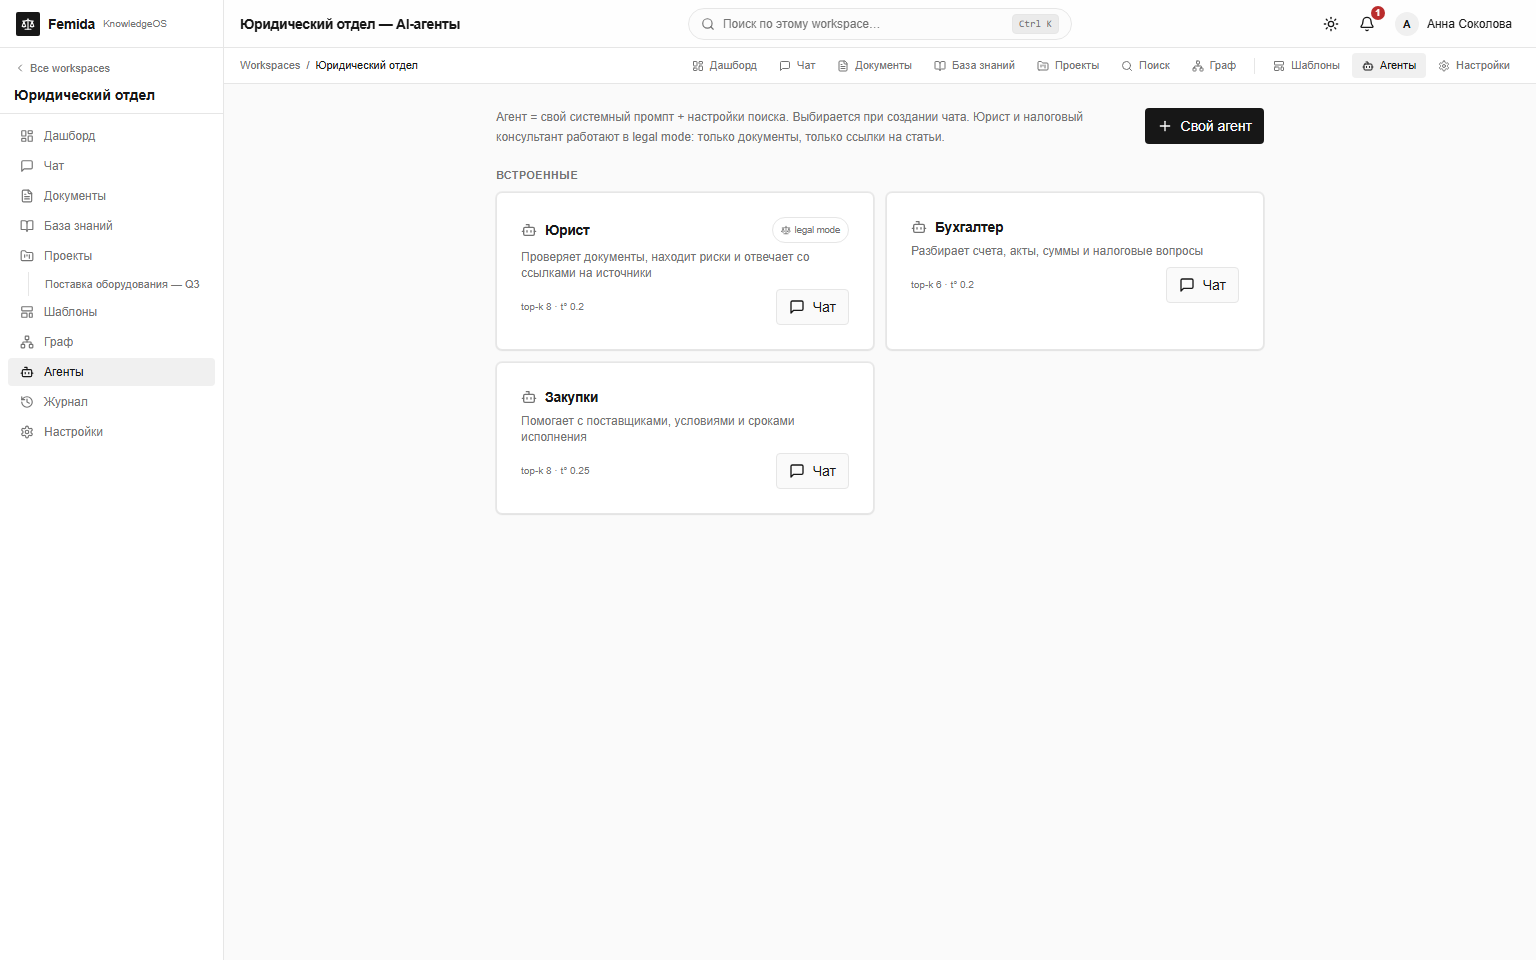Click the Юридический отдел breadcrumb

[367, 65]
